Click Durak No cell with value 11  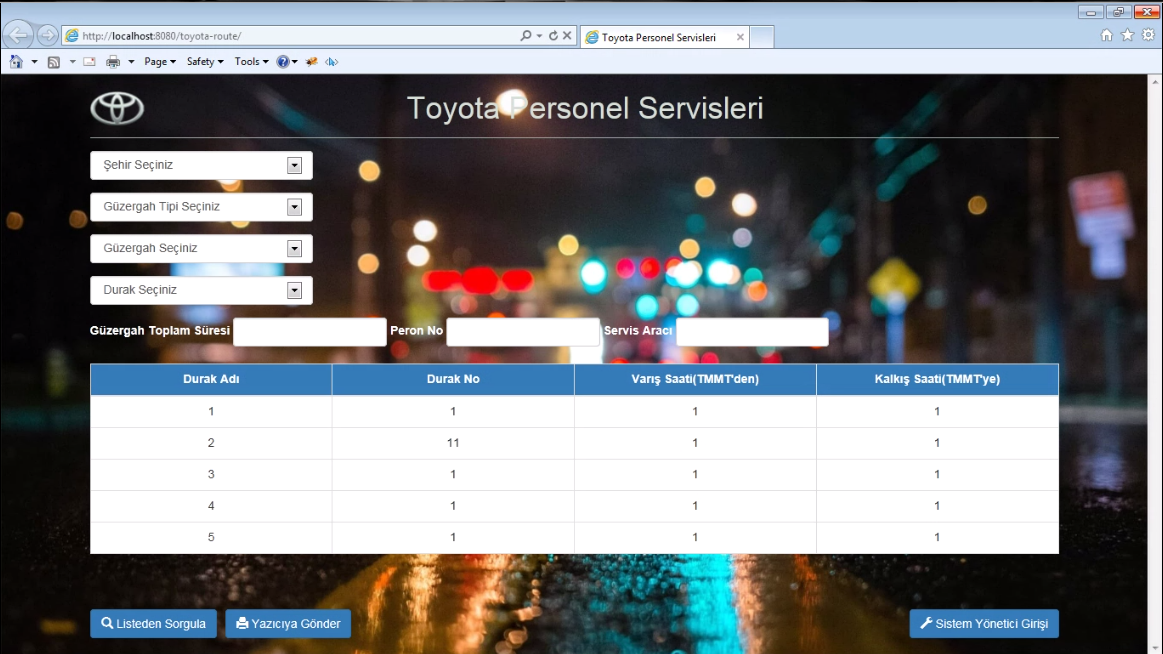coord(453,443)
